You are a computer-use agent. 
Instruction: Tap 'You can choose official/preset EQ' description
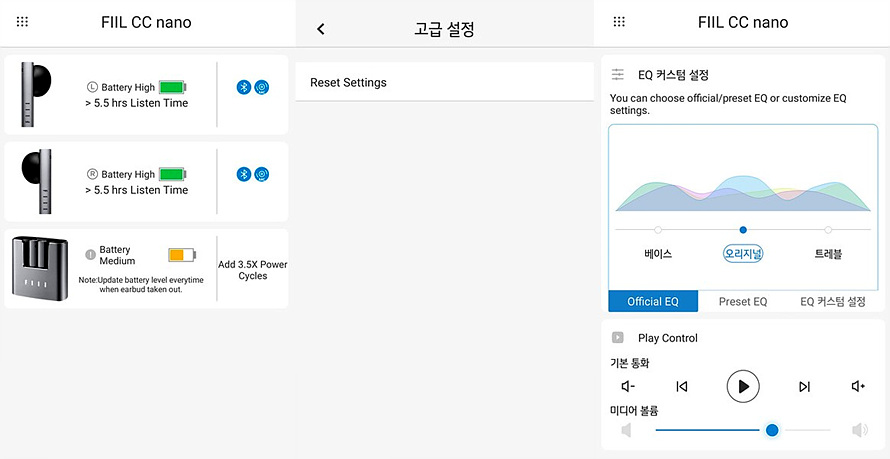pyautogui.click(x=728, y=104)
